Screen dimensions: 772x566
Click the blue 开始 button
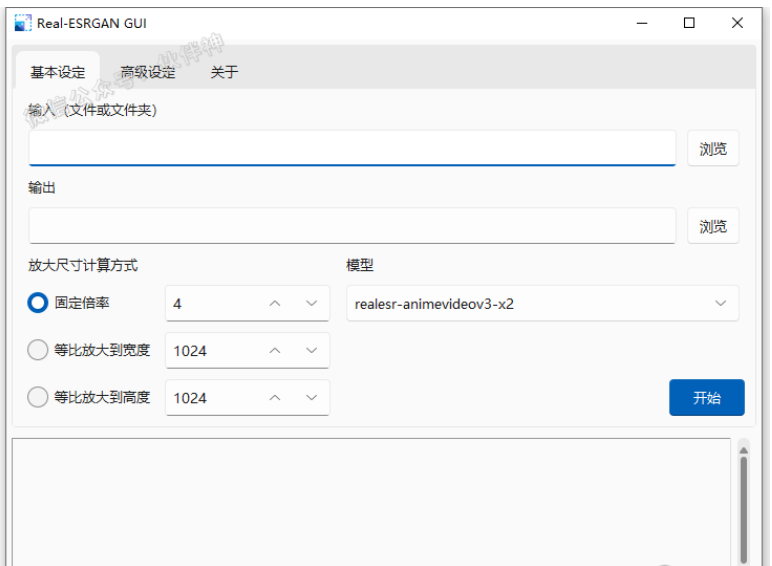click(707, 397)
